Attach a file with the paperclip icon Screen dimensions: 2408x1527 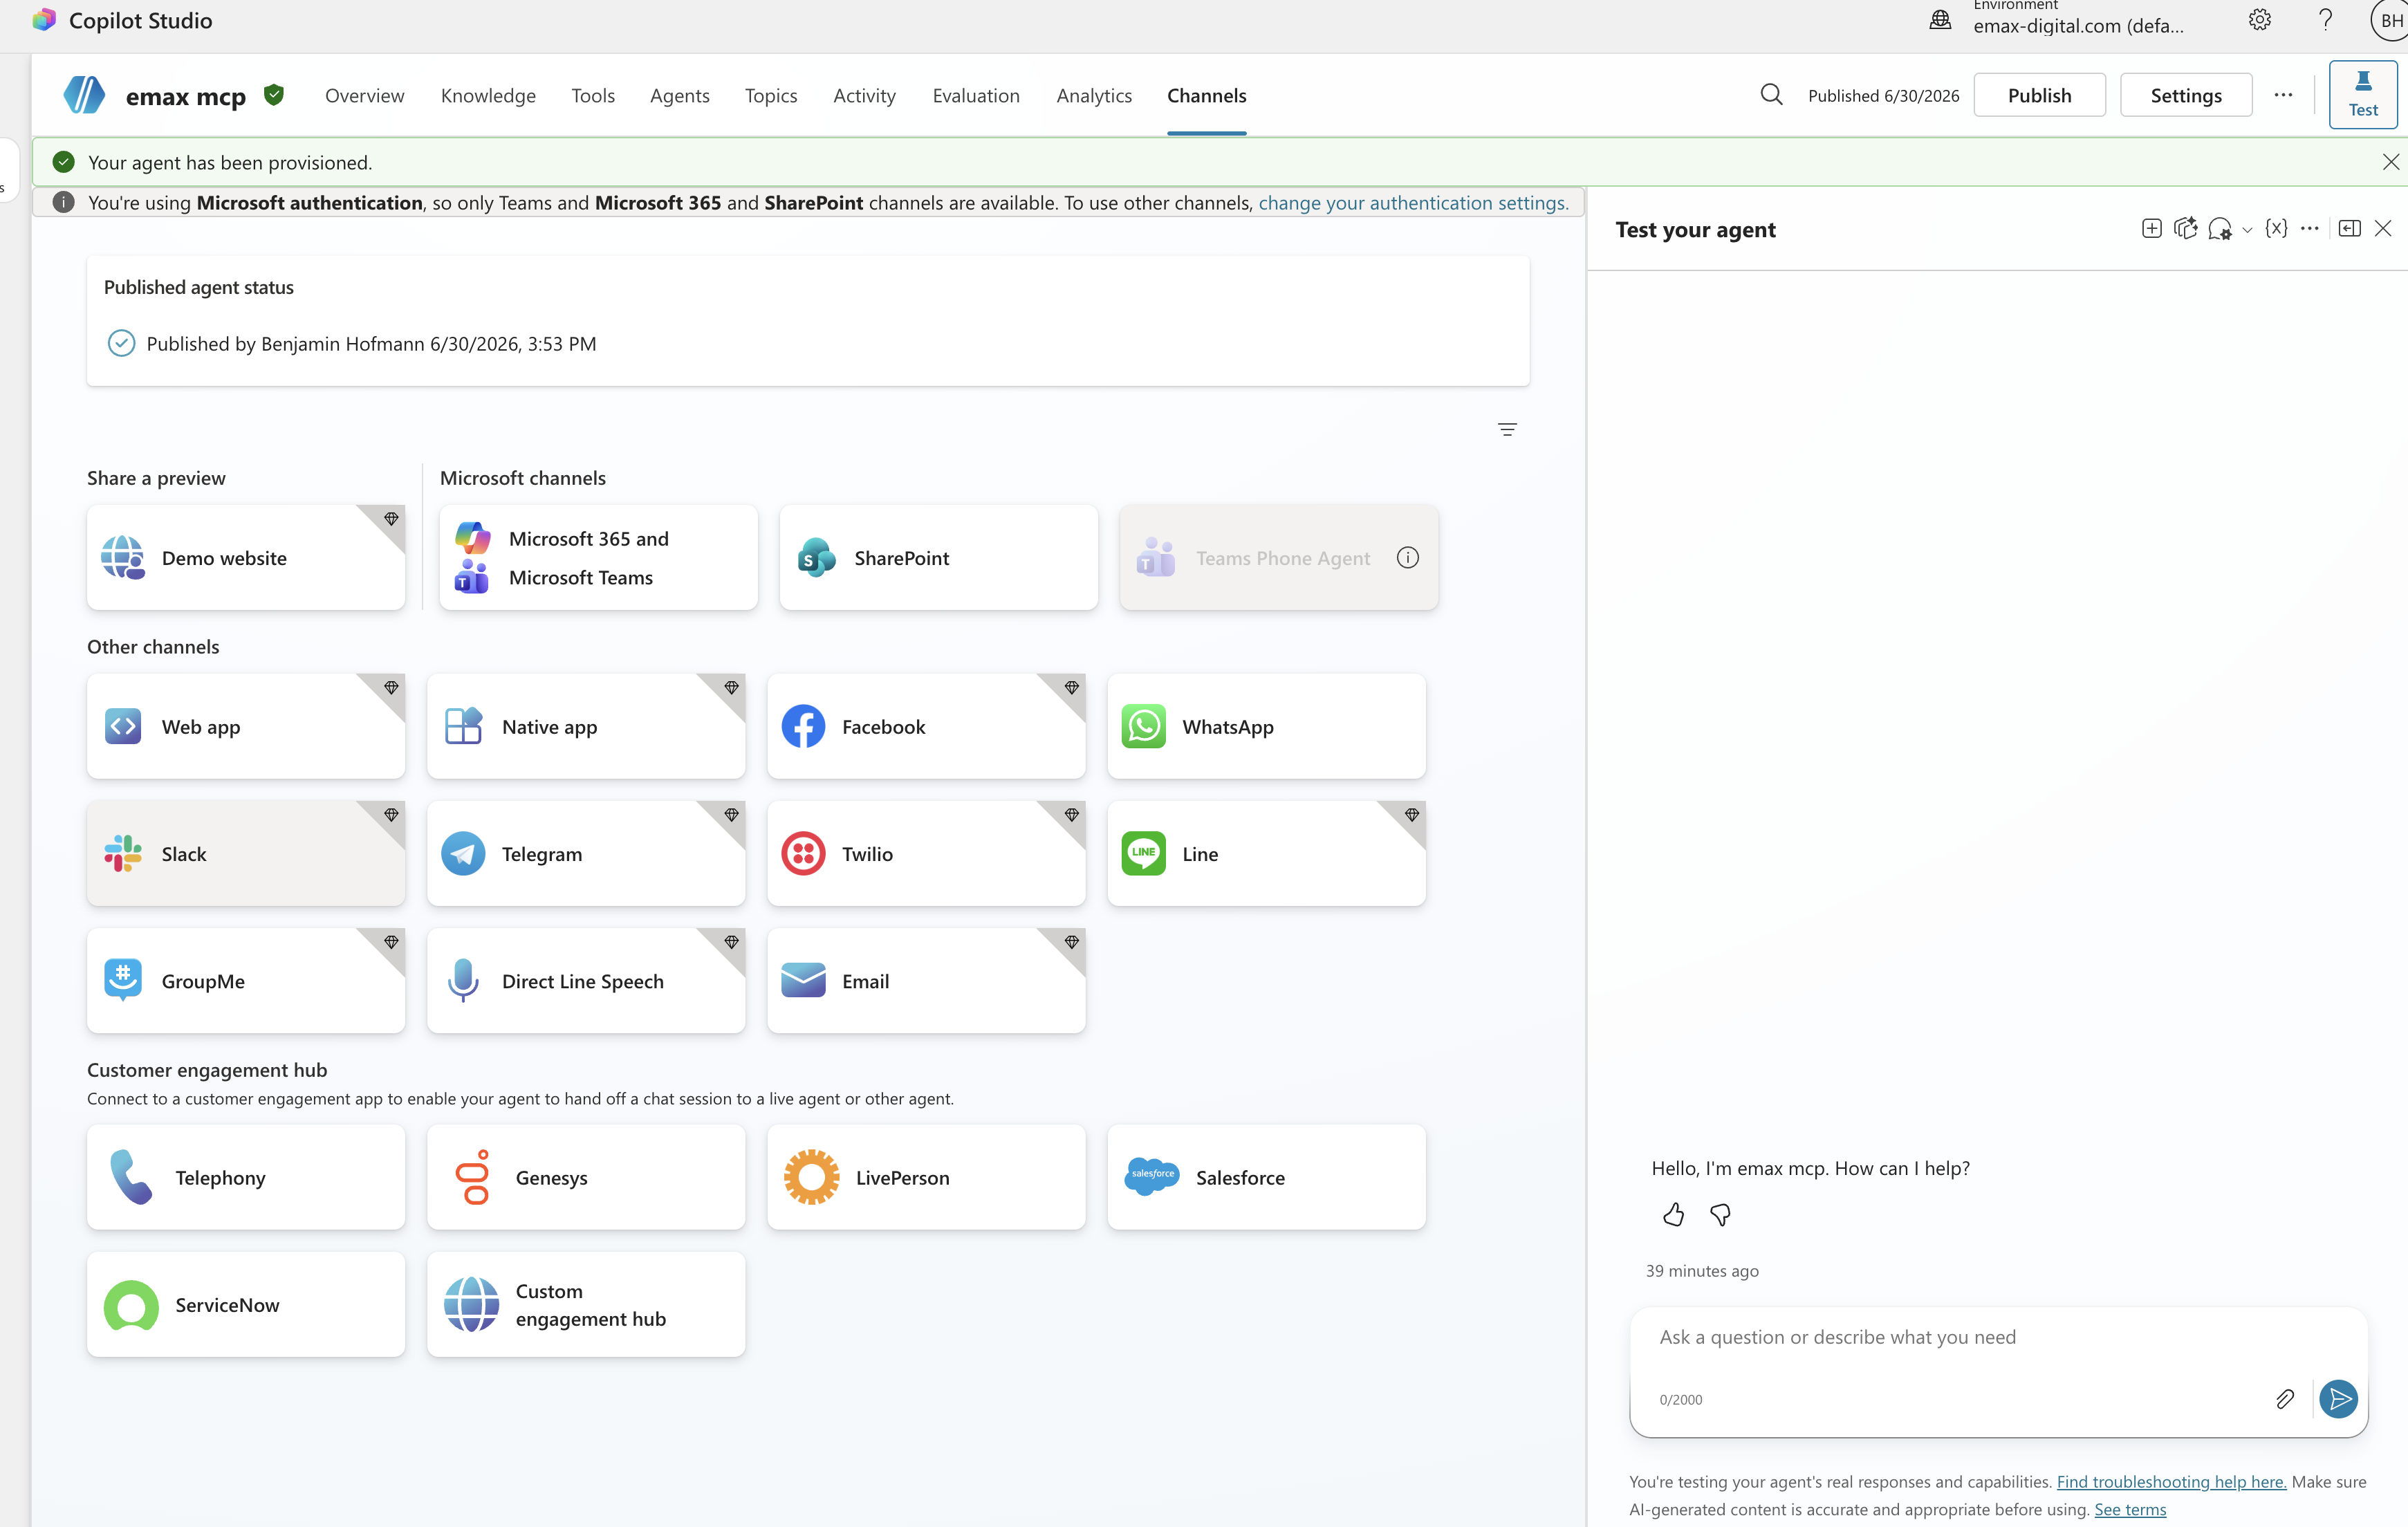click(2285, 1399)
